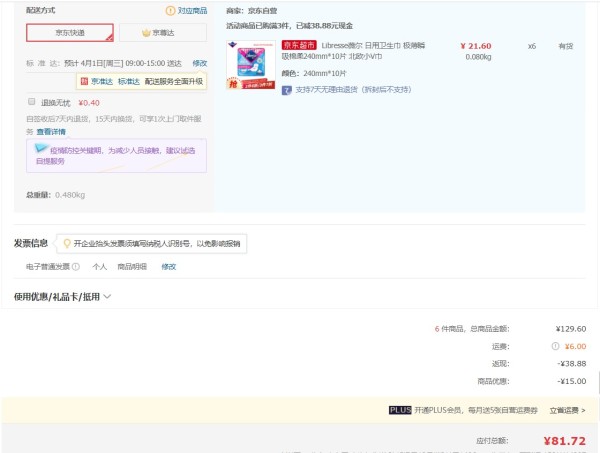This screenshot has width=600, height=453.
Task: Click the 颜色: 240mm*10片 spec text
Action: (x=314, y=73)
